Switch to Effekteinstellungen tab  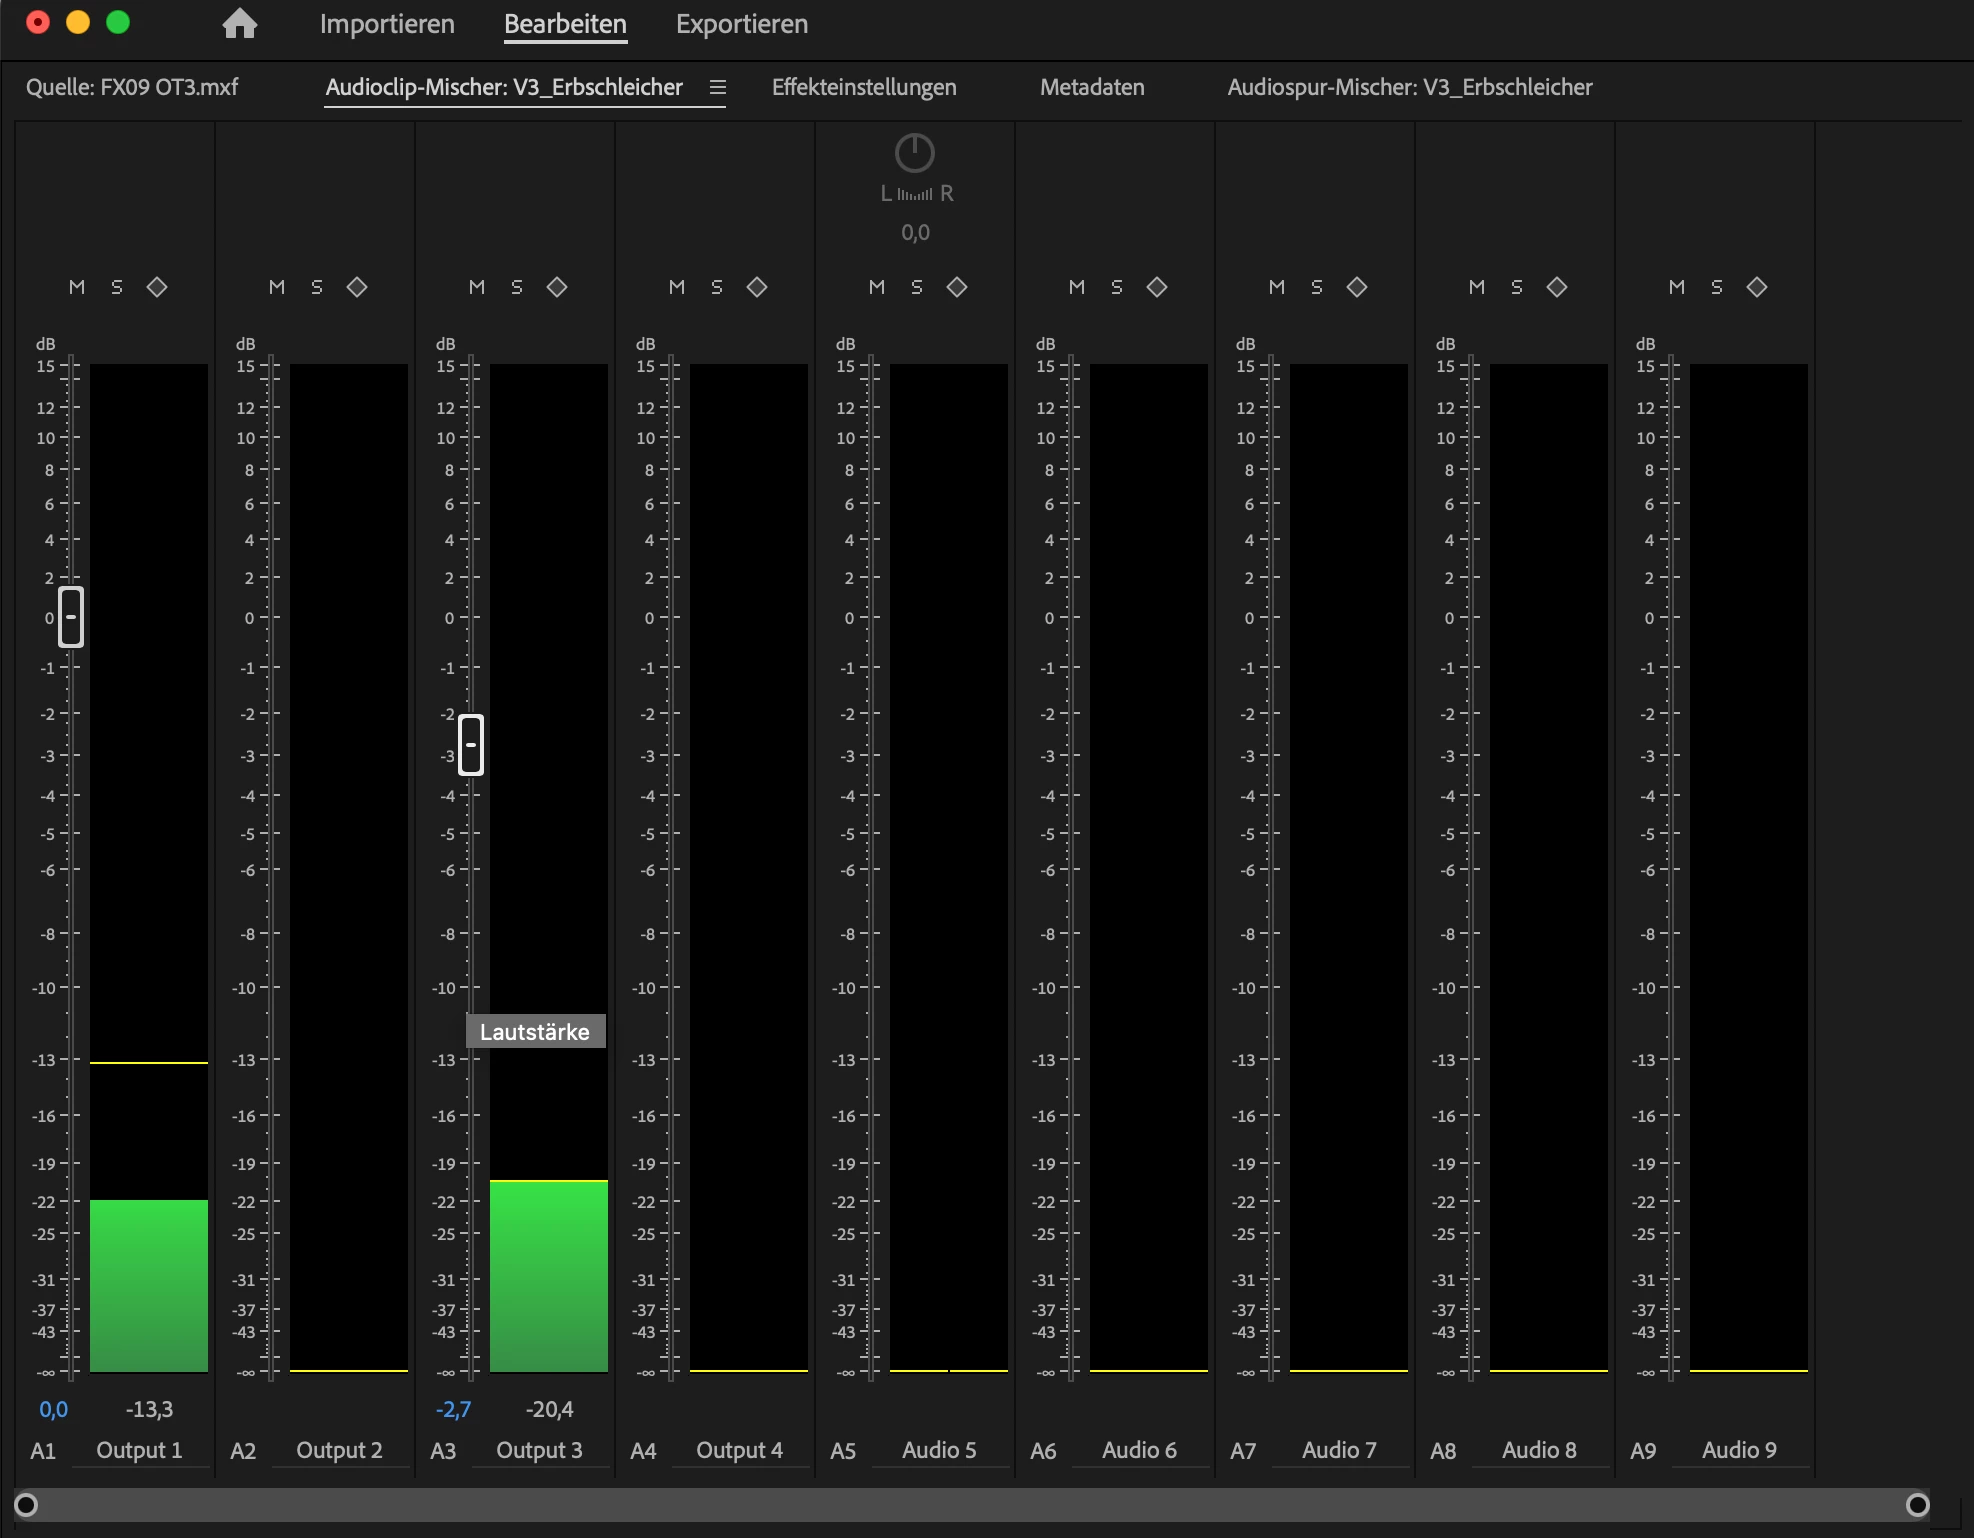[x=864, y=87]
